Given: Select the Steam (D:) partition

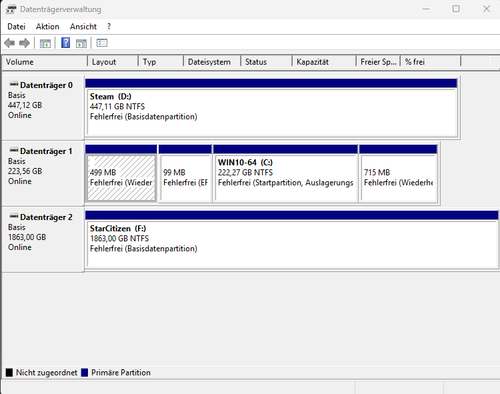Looking at the screenshot, I should pos(271,108).
